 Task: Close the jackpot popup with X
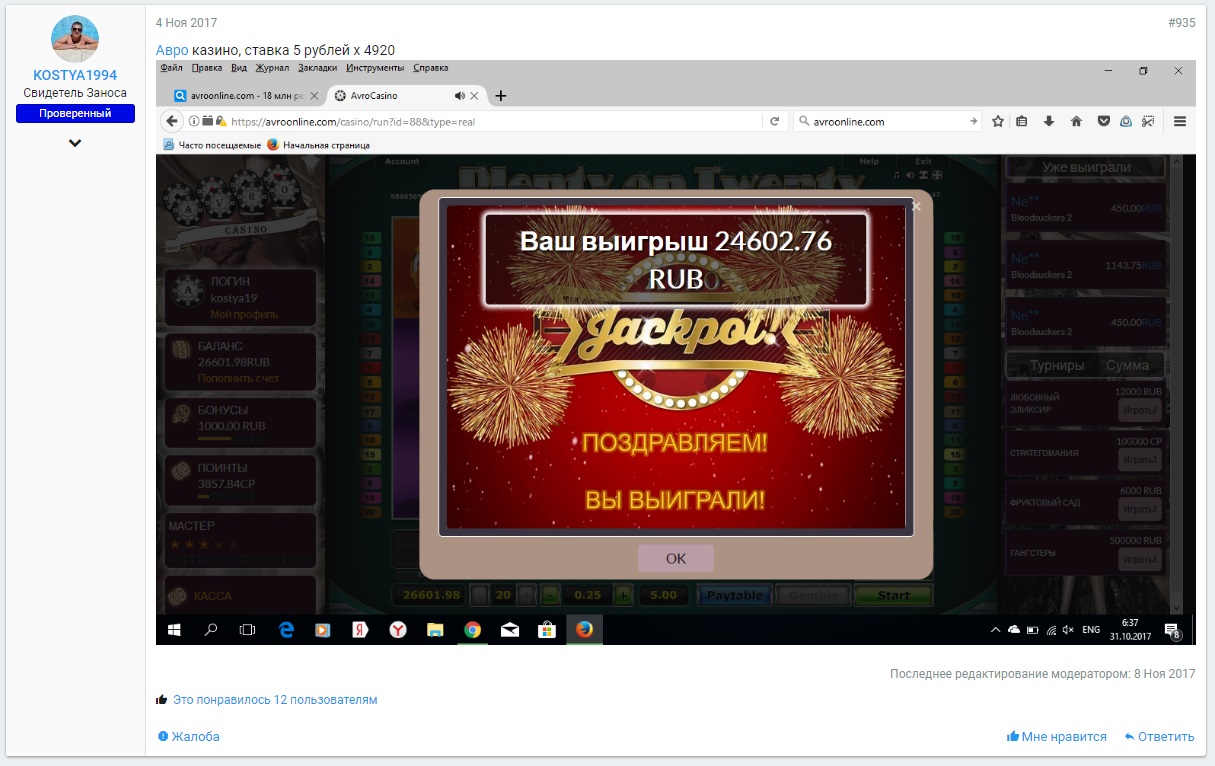click(x=916, y=207)
